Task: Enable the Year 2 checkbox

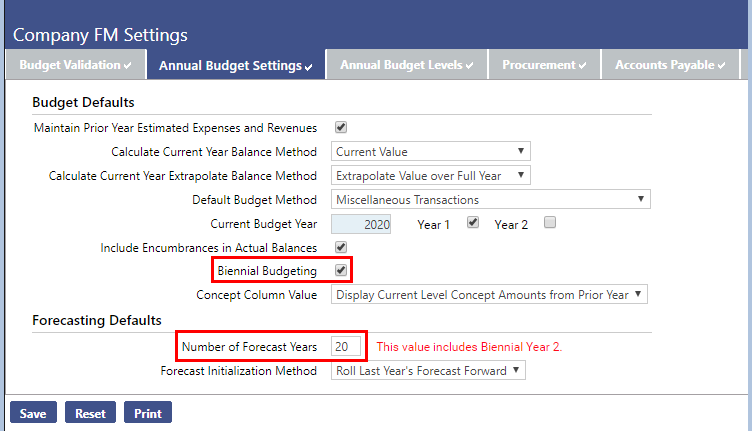Action: click(x=549, y=223)
